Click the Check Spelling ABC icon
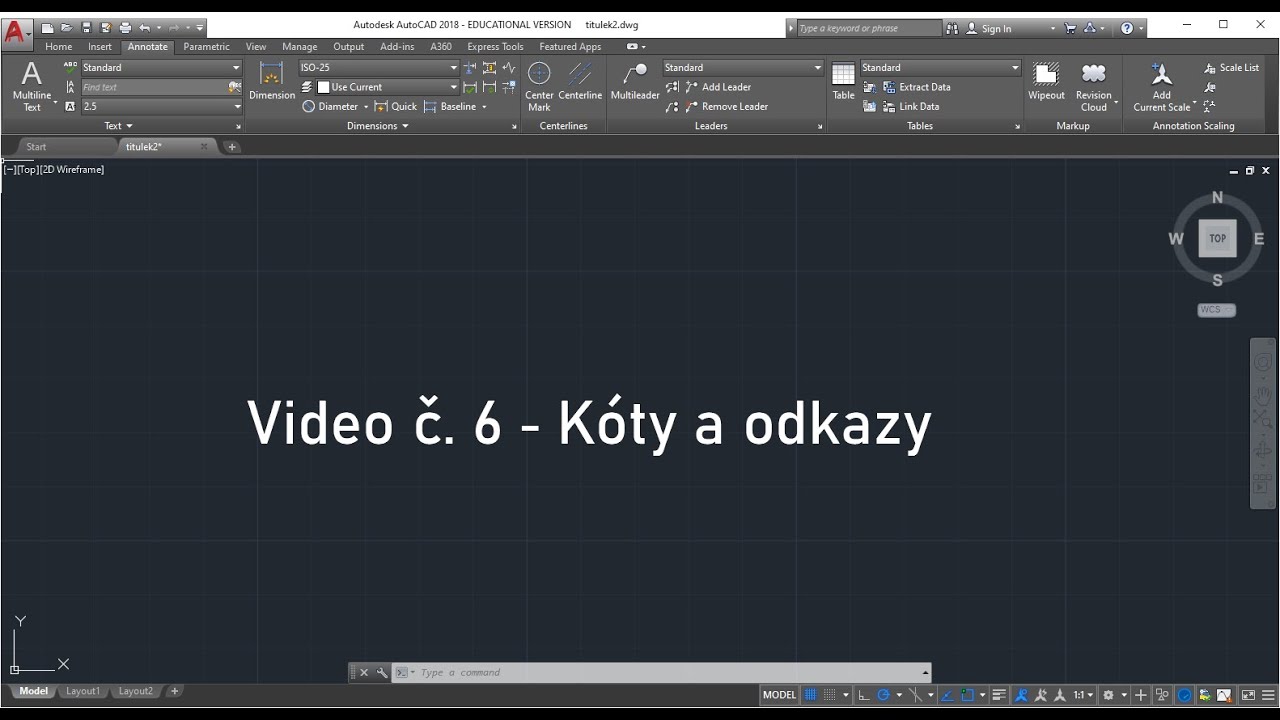Screen dimensions: 1280x720 70,67
